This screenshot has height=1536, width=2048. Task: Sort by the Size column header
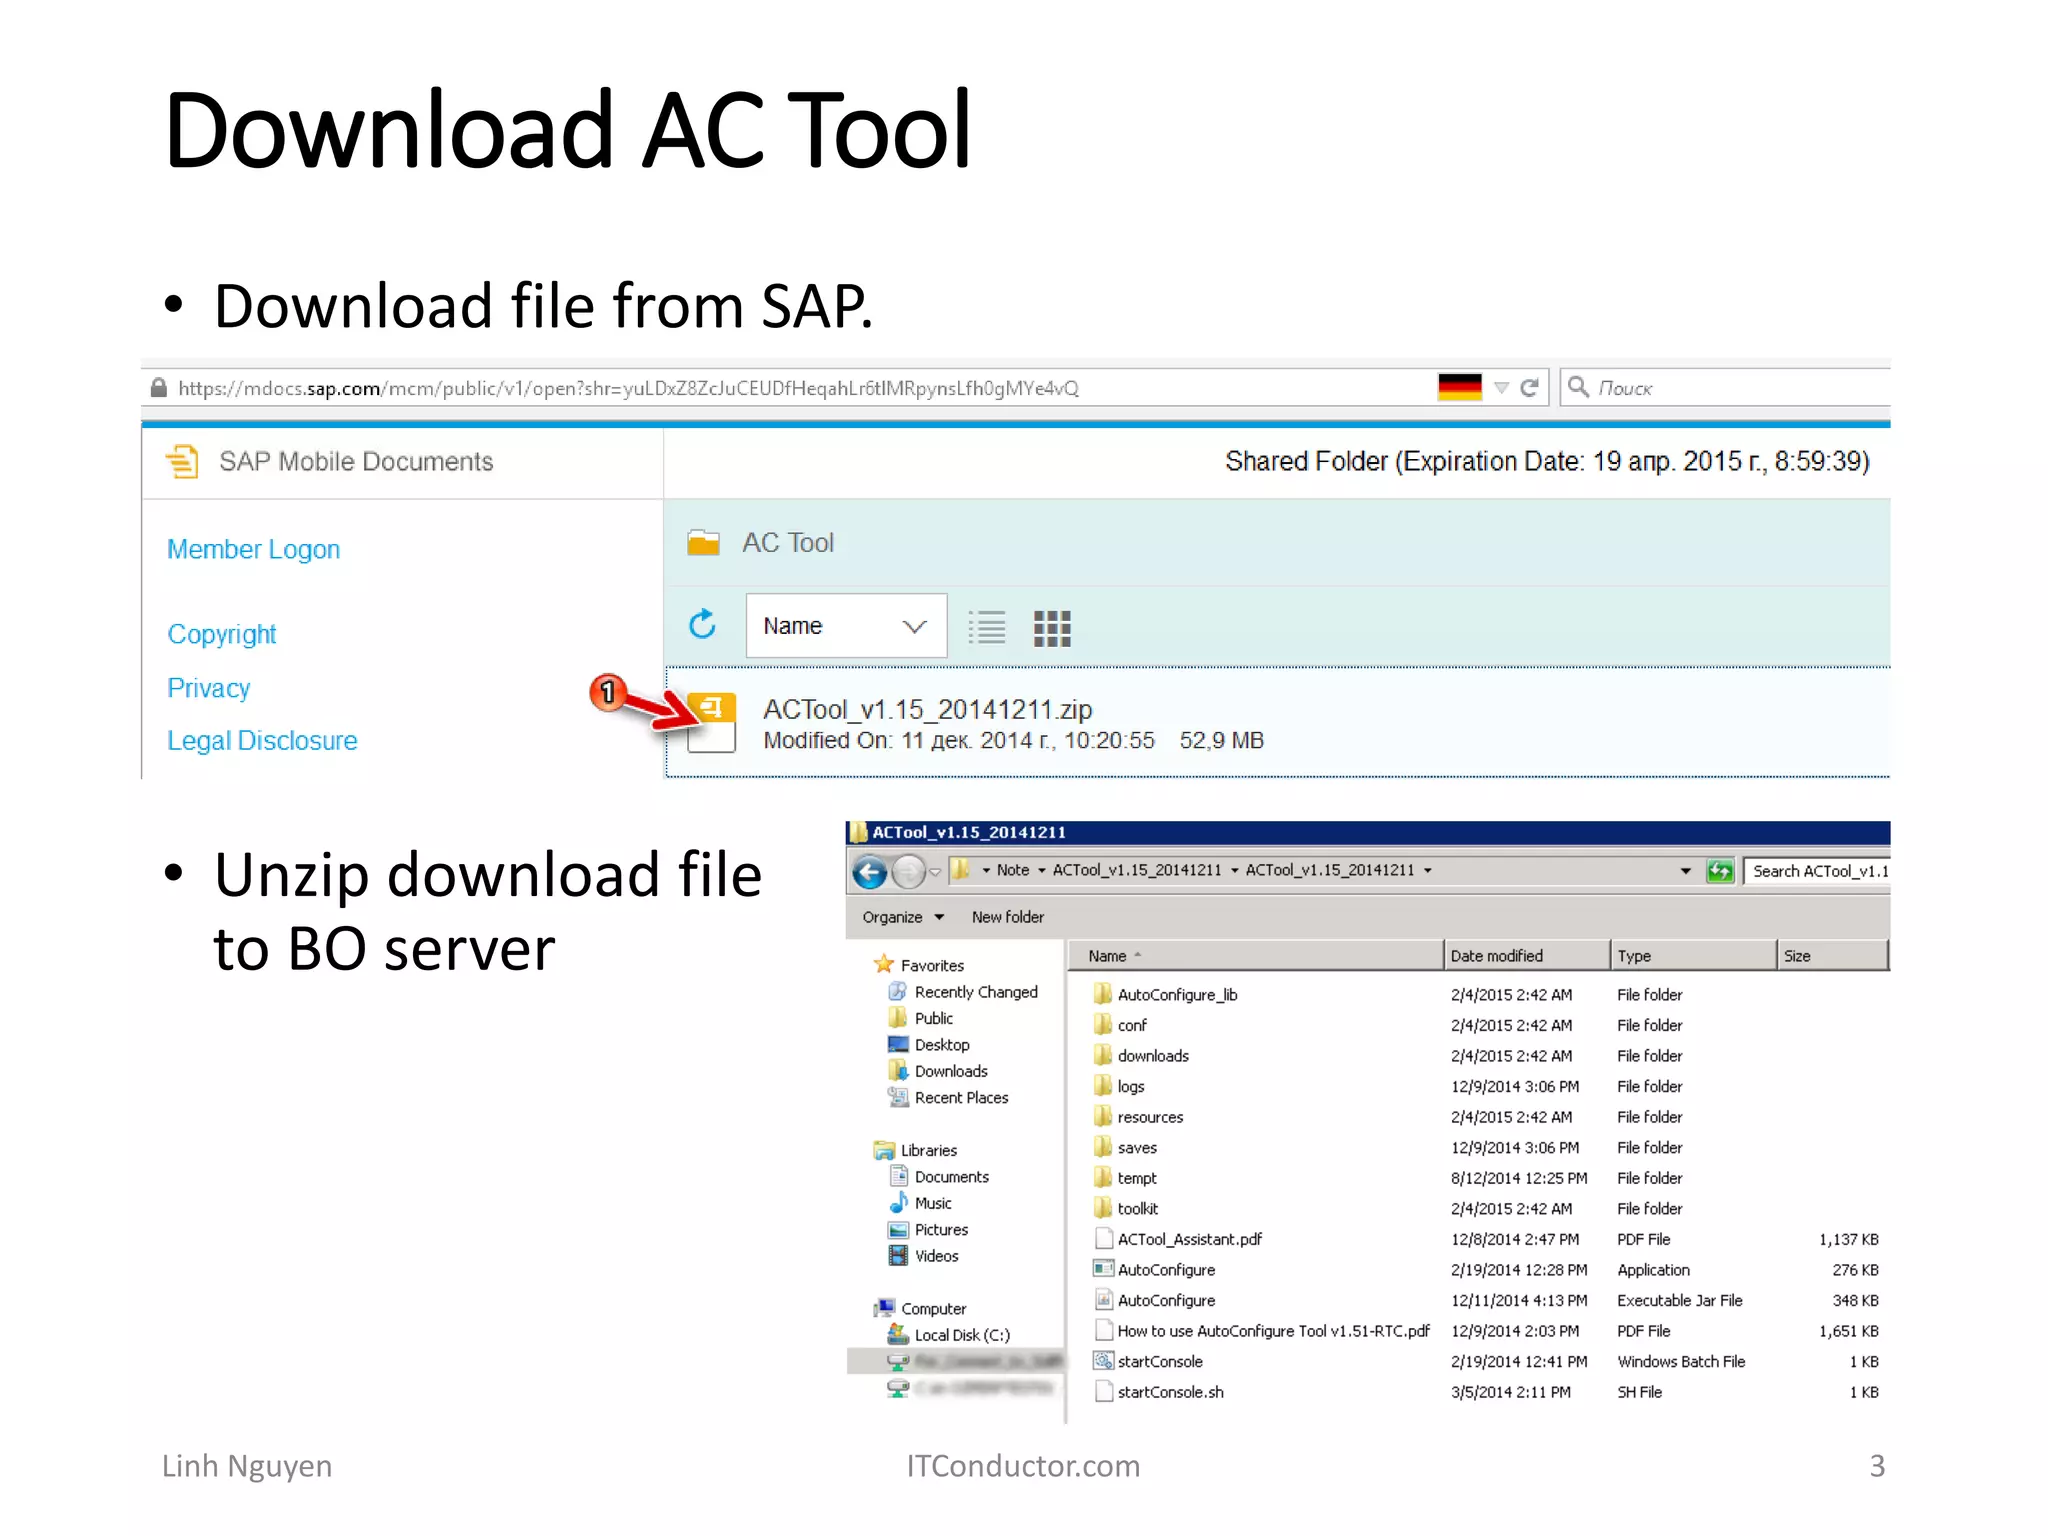(1833, 956)
